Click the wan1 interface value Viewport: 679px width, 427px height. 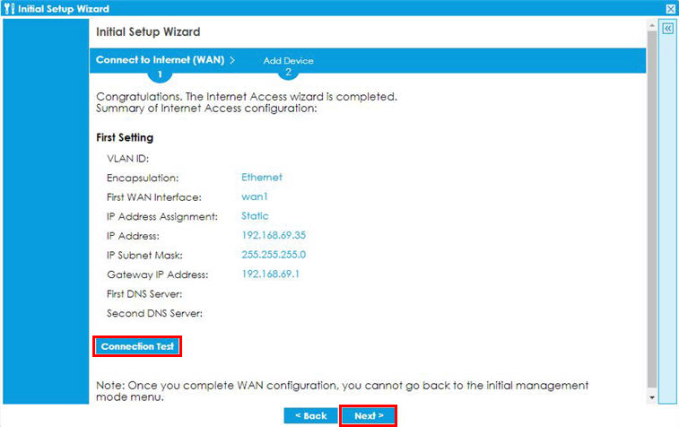[254, 197]
